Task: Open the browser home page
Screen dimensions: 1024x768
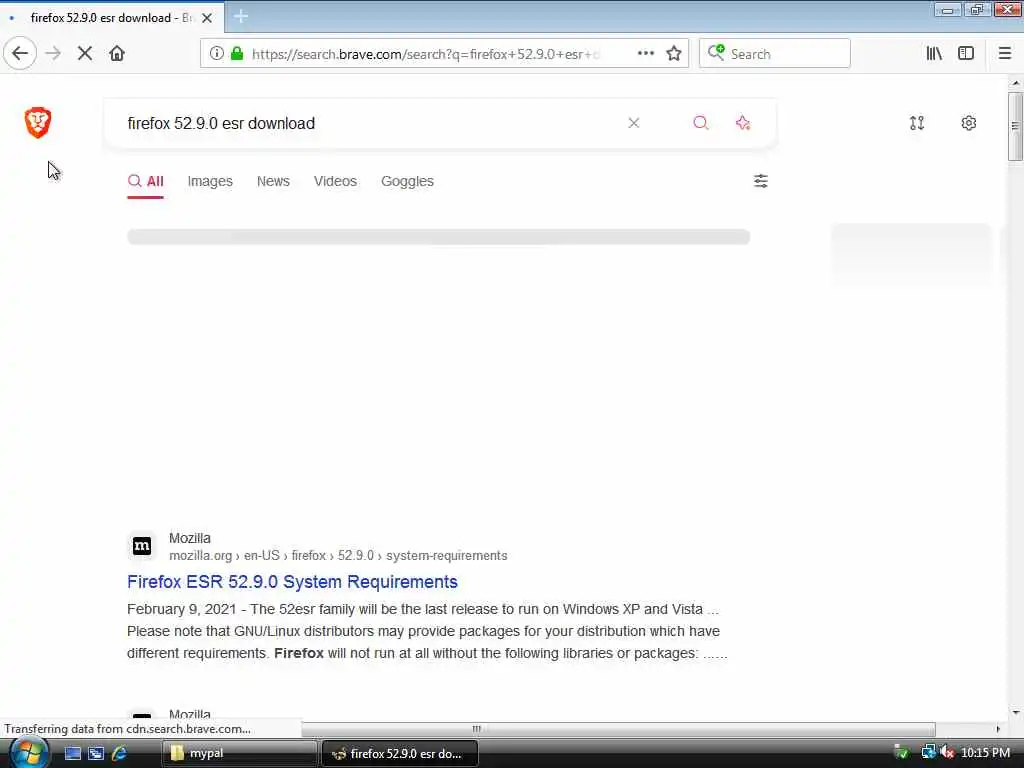Action: (x=117, y=54)
